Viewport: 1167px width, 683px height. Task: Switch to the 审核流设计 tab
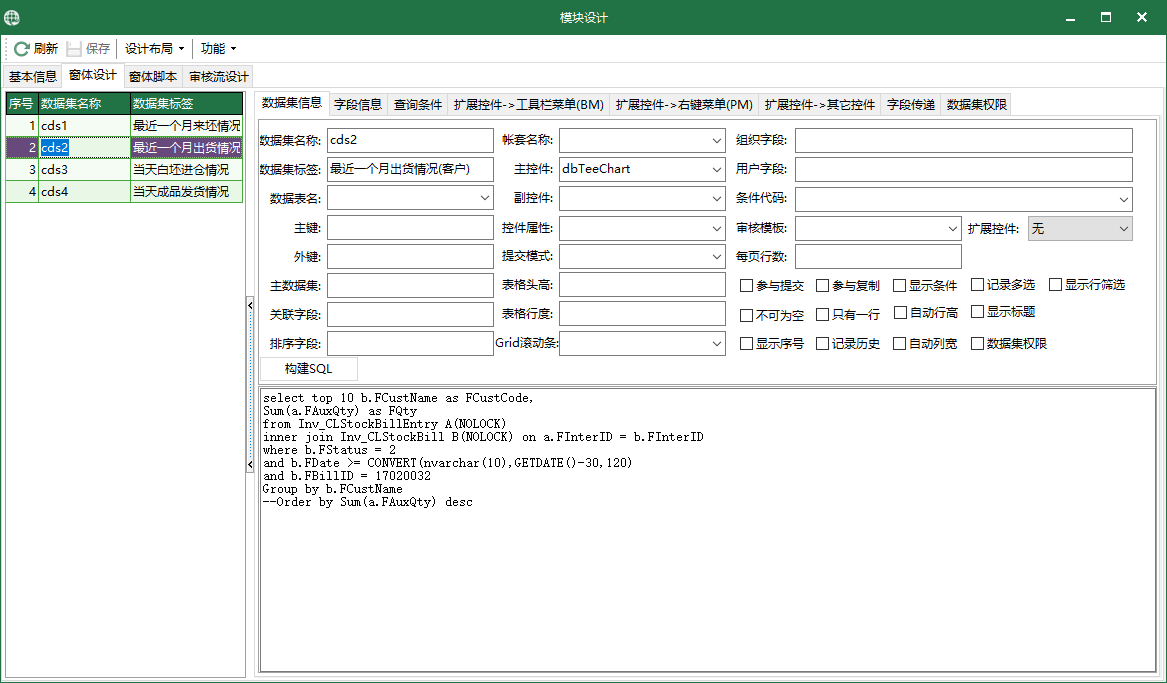click(x=218, y=77)
